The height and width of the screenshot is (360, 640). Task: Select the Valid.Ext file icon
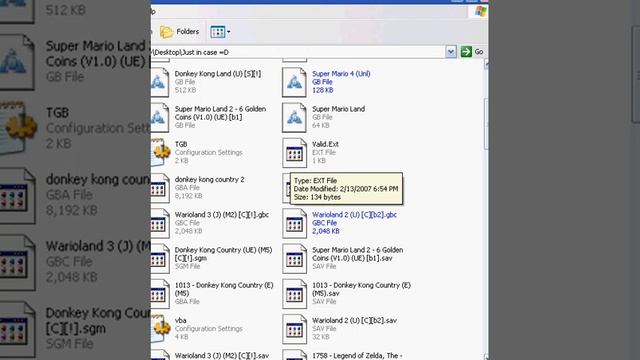click(x=294, y=153)
